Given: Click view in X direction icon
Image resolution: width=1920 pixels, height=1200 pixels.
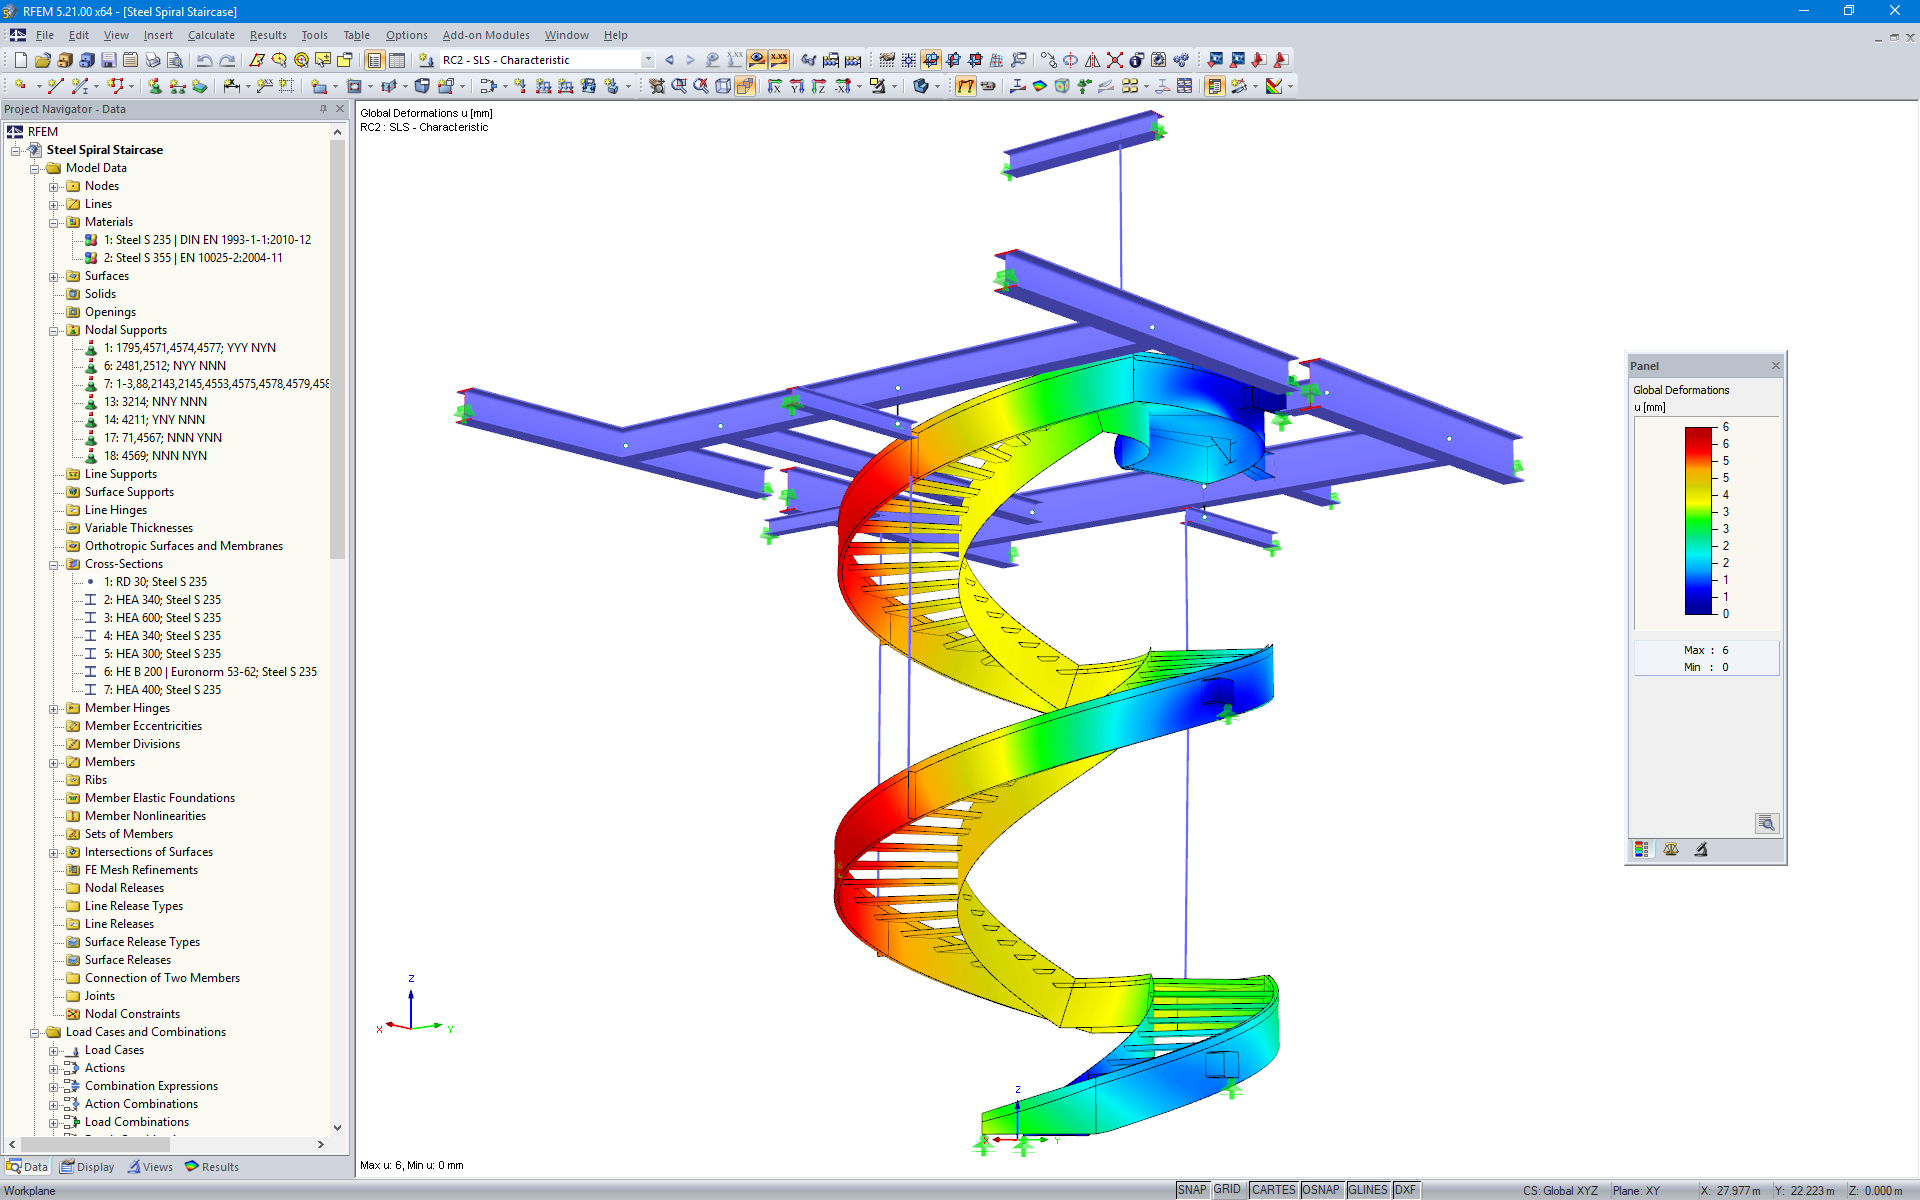Looking at the screenshot, I should tap(775, 86).
